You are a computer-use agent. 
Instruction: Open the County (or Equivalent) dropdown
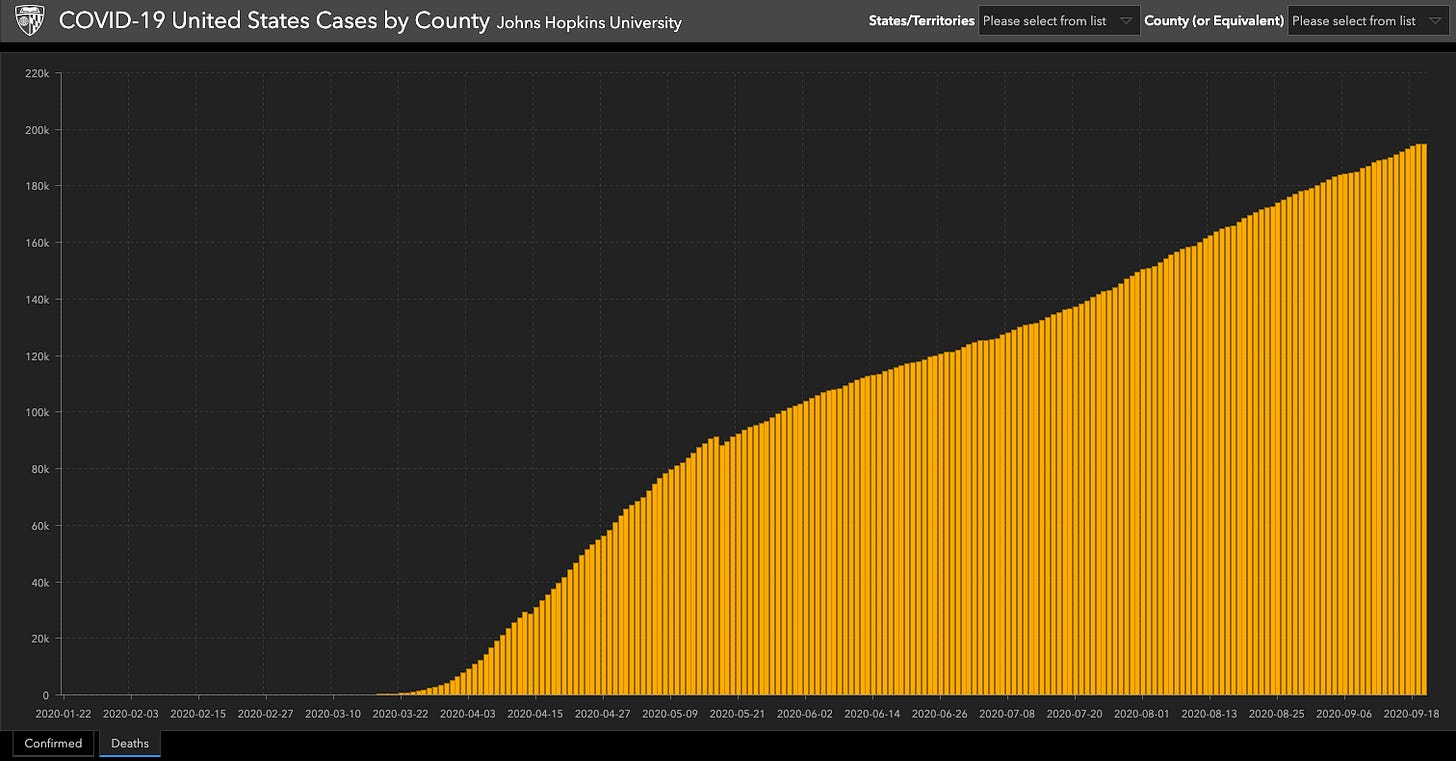(x=1368, y=21)
